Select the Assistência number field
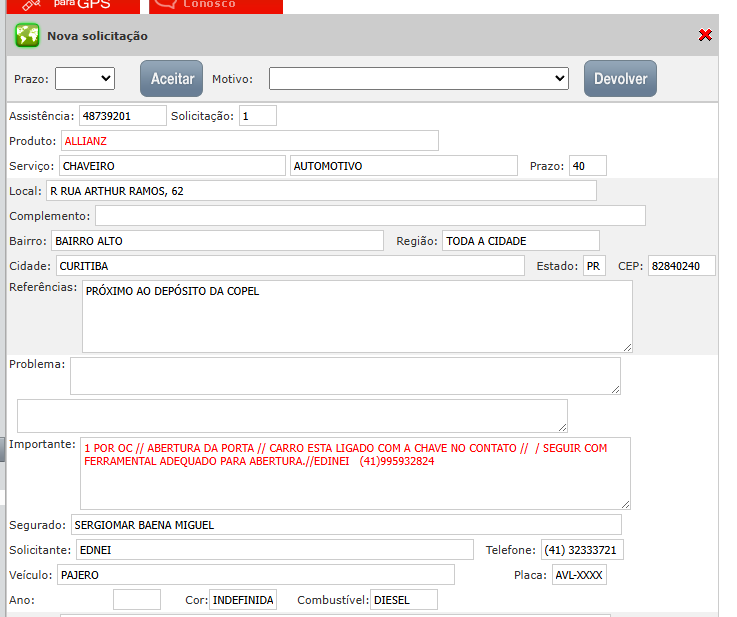Screen dimensions: 737x617 click(123, 116)
